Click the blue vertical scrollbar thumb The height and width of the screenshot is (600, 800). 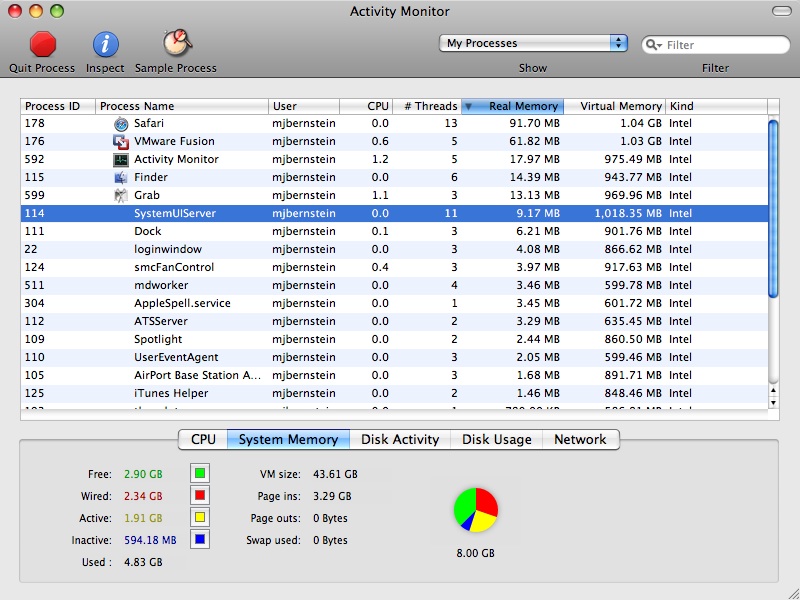773,208
